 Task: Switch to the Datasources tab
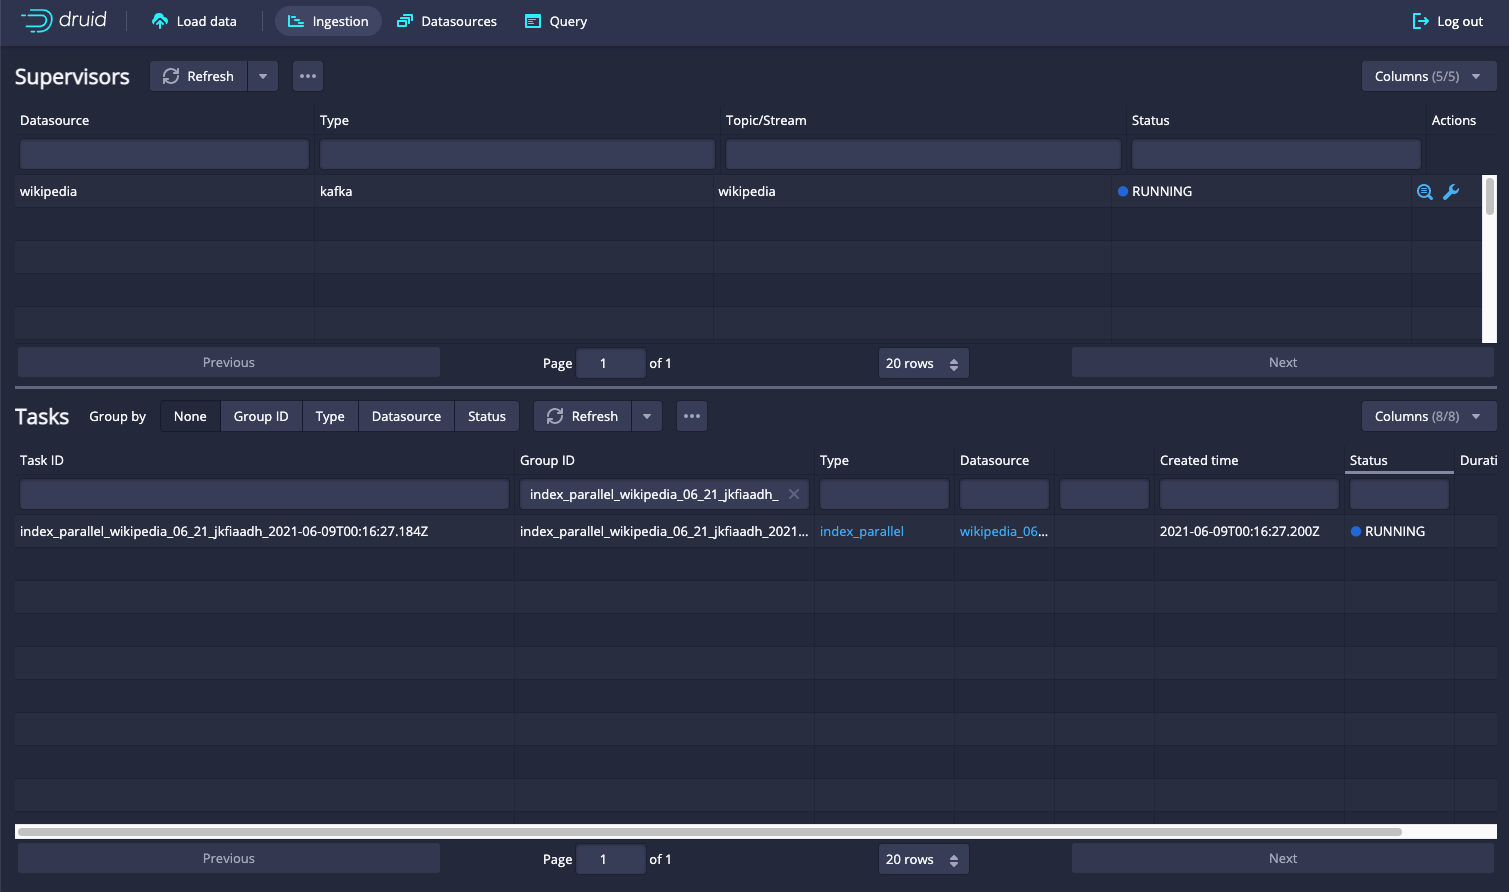447,21
